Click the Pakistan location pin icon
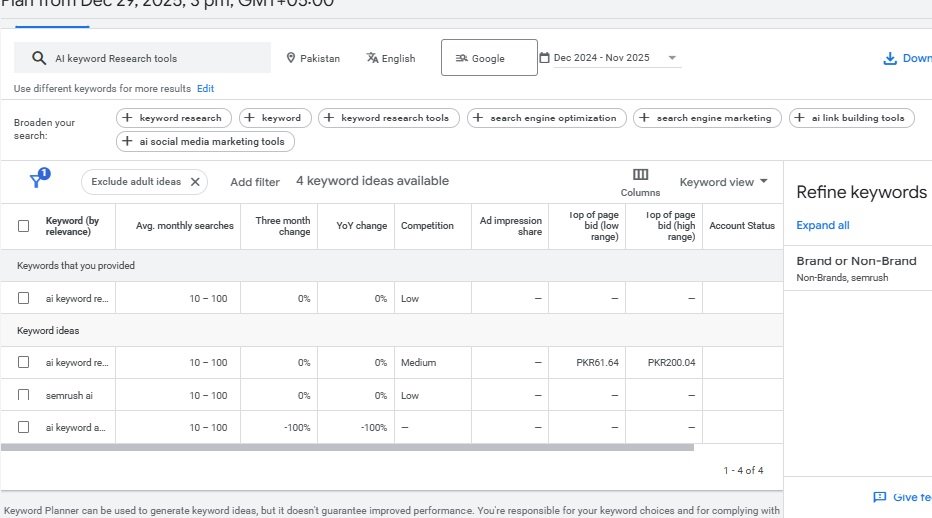Screen dimensions: 932x518 (x=291, y=58)
